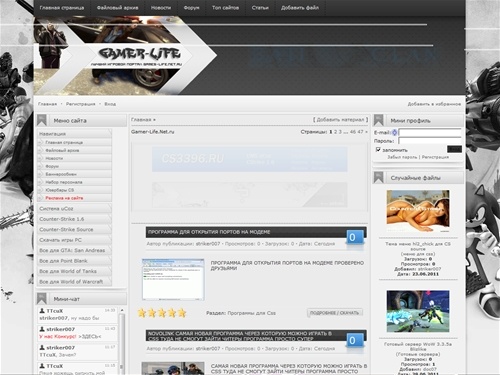Screen dimensions: 500x375
Task: Click dark login submit button
Action: pos(454,149)
